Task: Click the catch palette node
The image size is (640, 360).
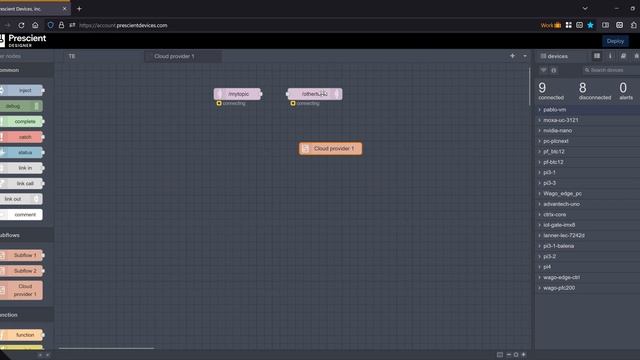Action: 21,137
